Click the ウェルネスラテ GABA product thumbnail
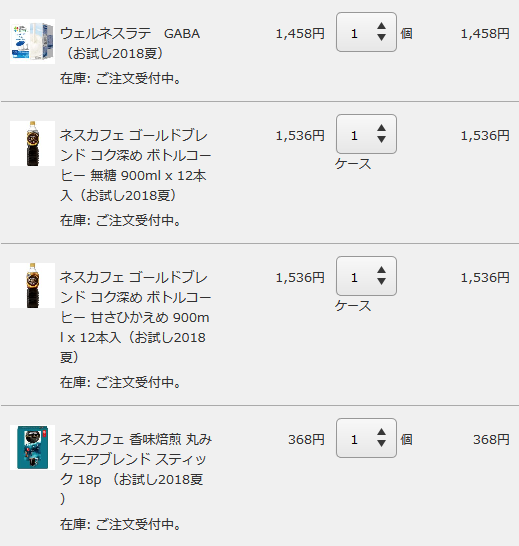 (x=32, y=41)
